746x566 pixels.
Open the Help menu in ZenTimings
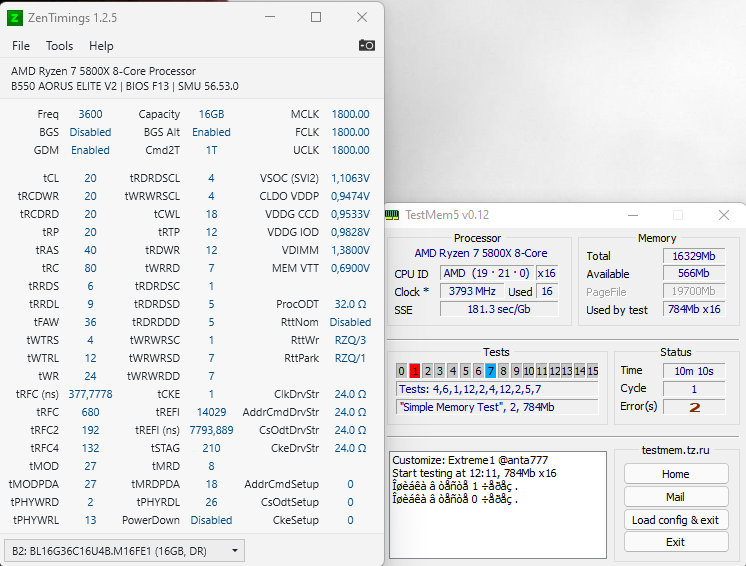pos(101,46)
